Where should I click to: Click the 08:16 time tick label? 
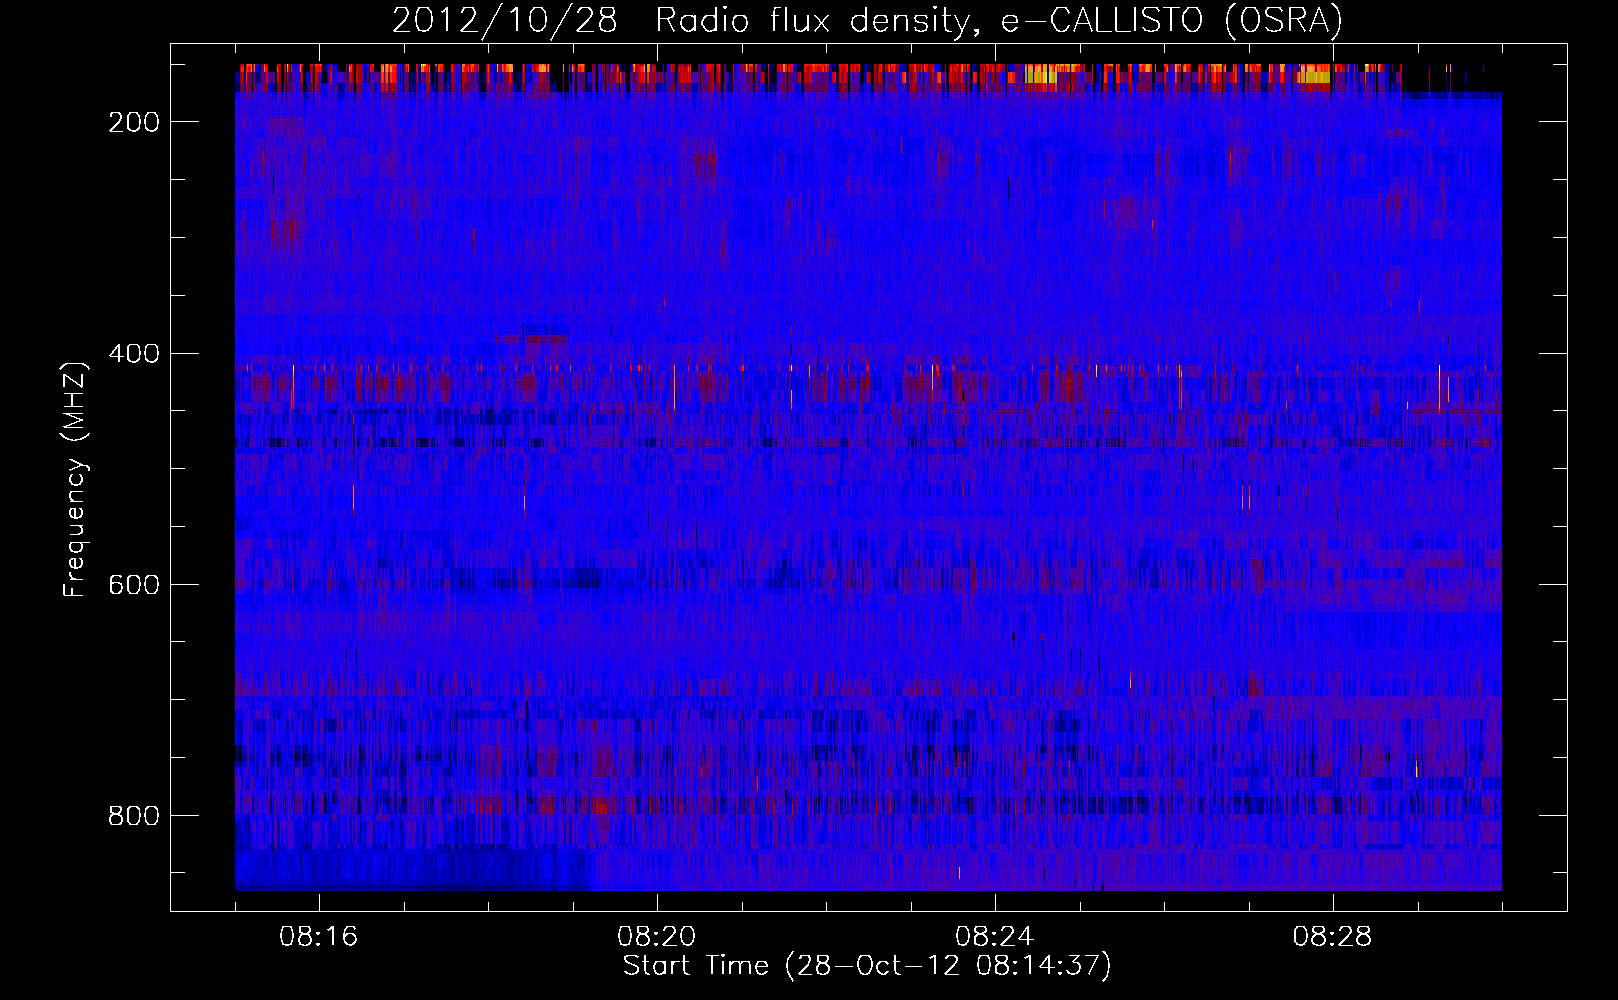coord(319,937)
